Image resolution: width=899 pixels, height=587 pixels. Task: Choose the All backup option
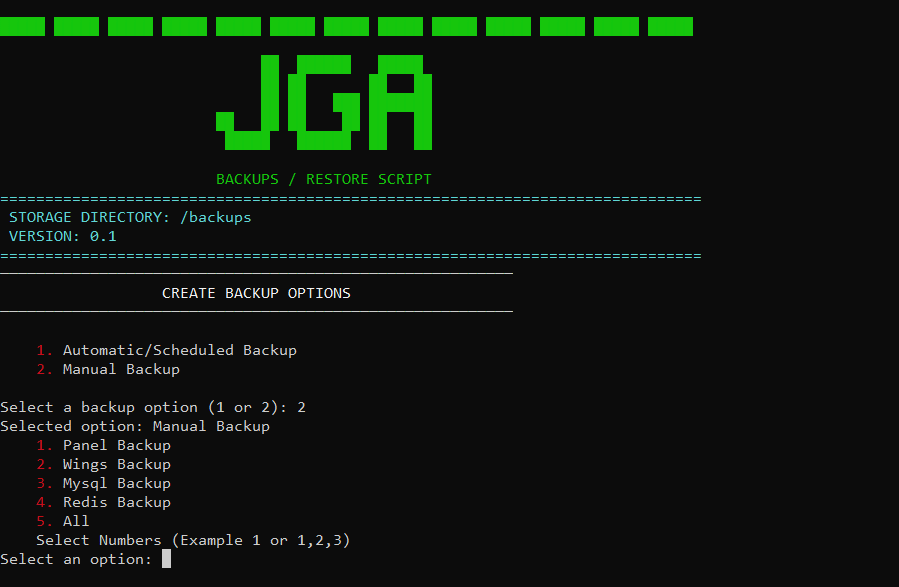(x=76, y=521)
